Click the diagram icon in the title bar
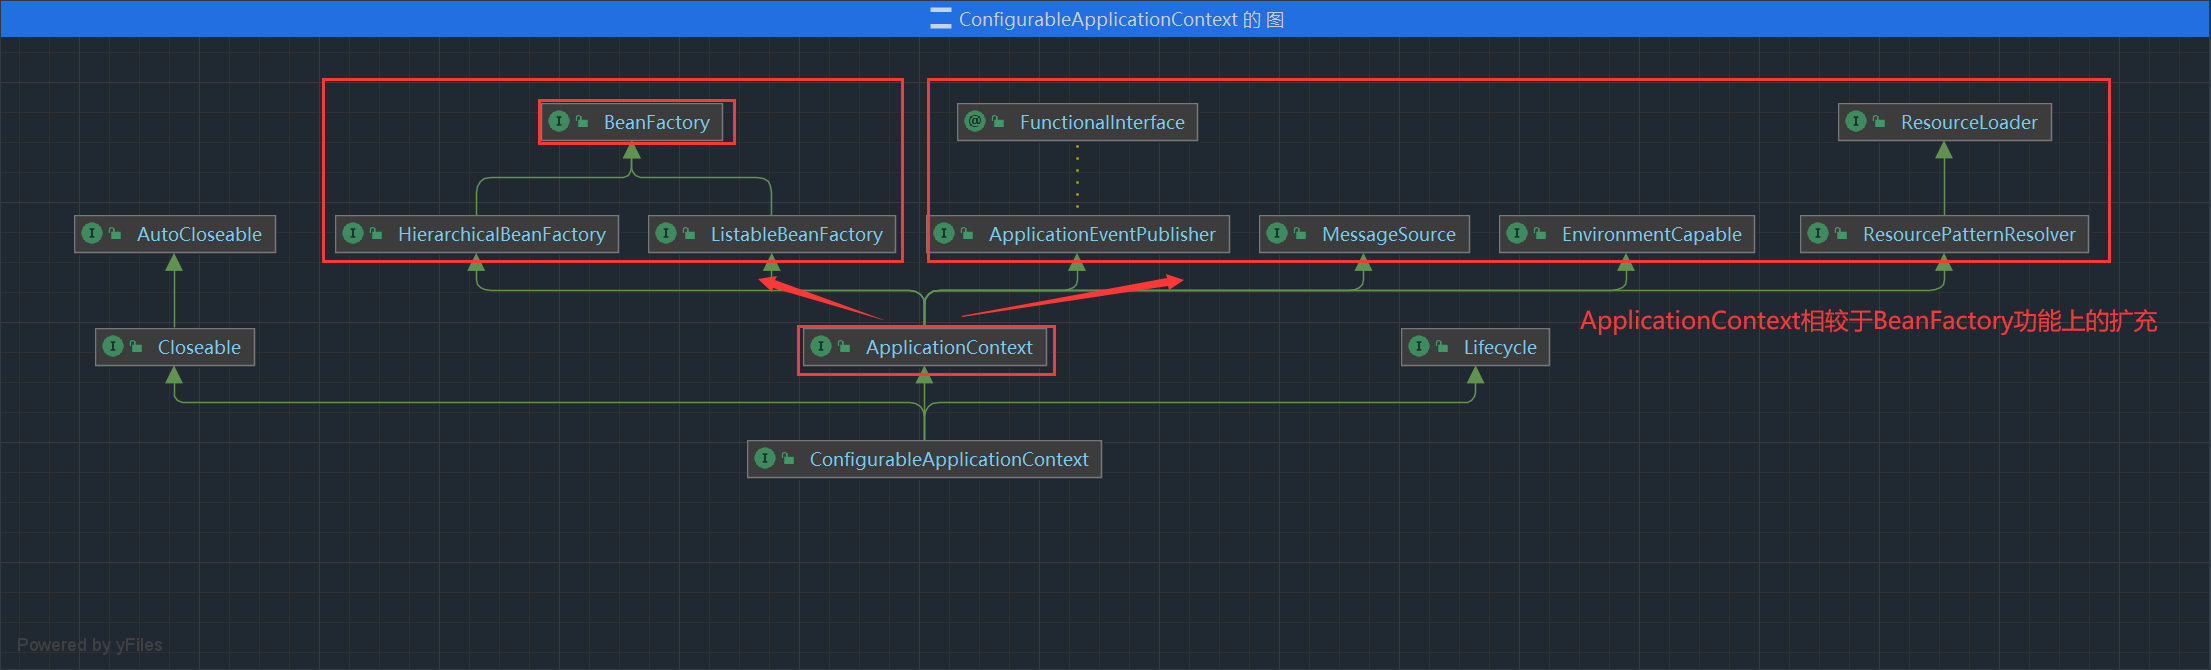2211x670 pixels. [940, 19]
